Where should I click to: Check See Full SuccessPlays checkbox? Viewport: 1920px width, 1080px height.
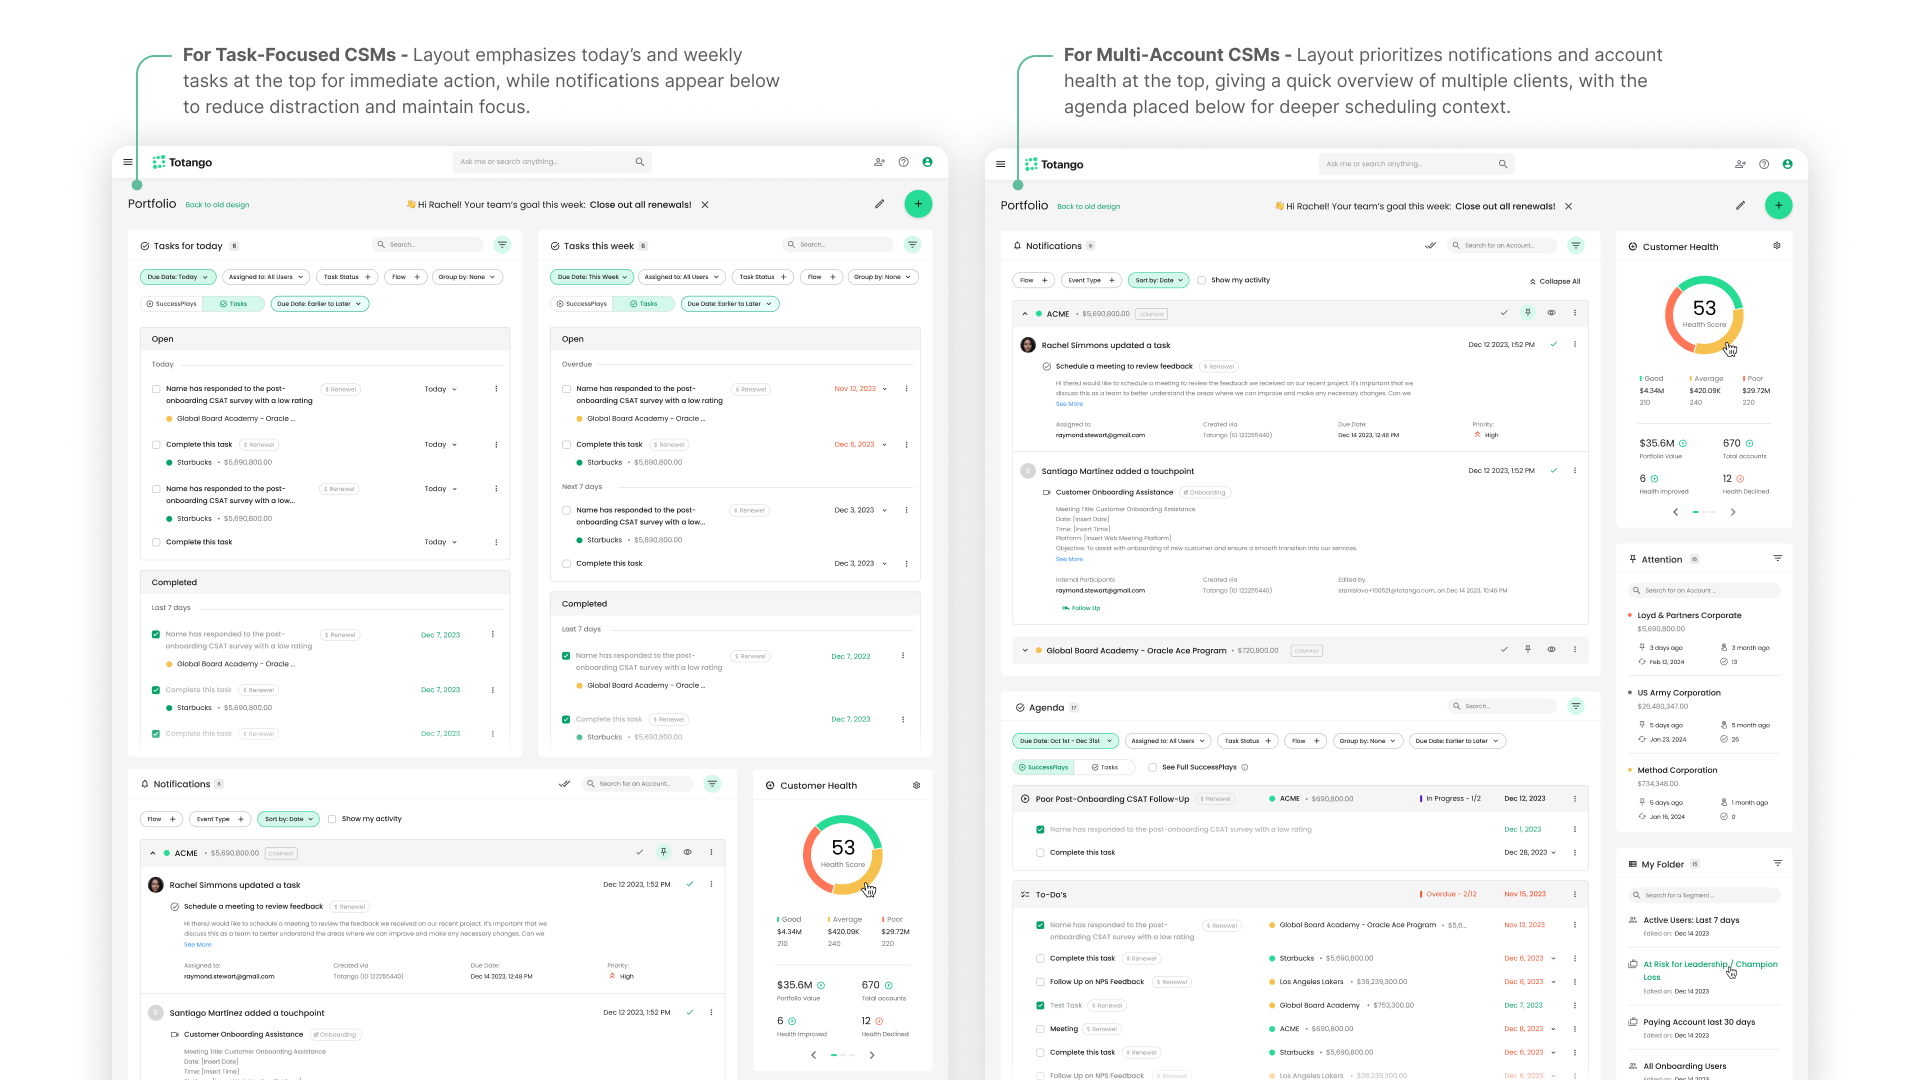coord(1153,767)
